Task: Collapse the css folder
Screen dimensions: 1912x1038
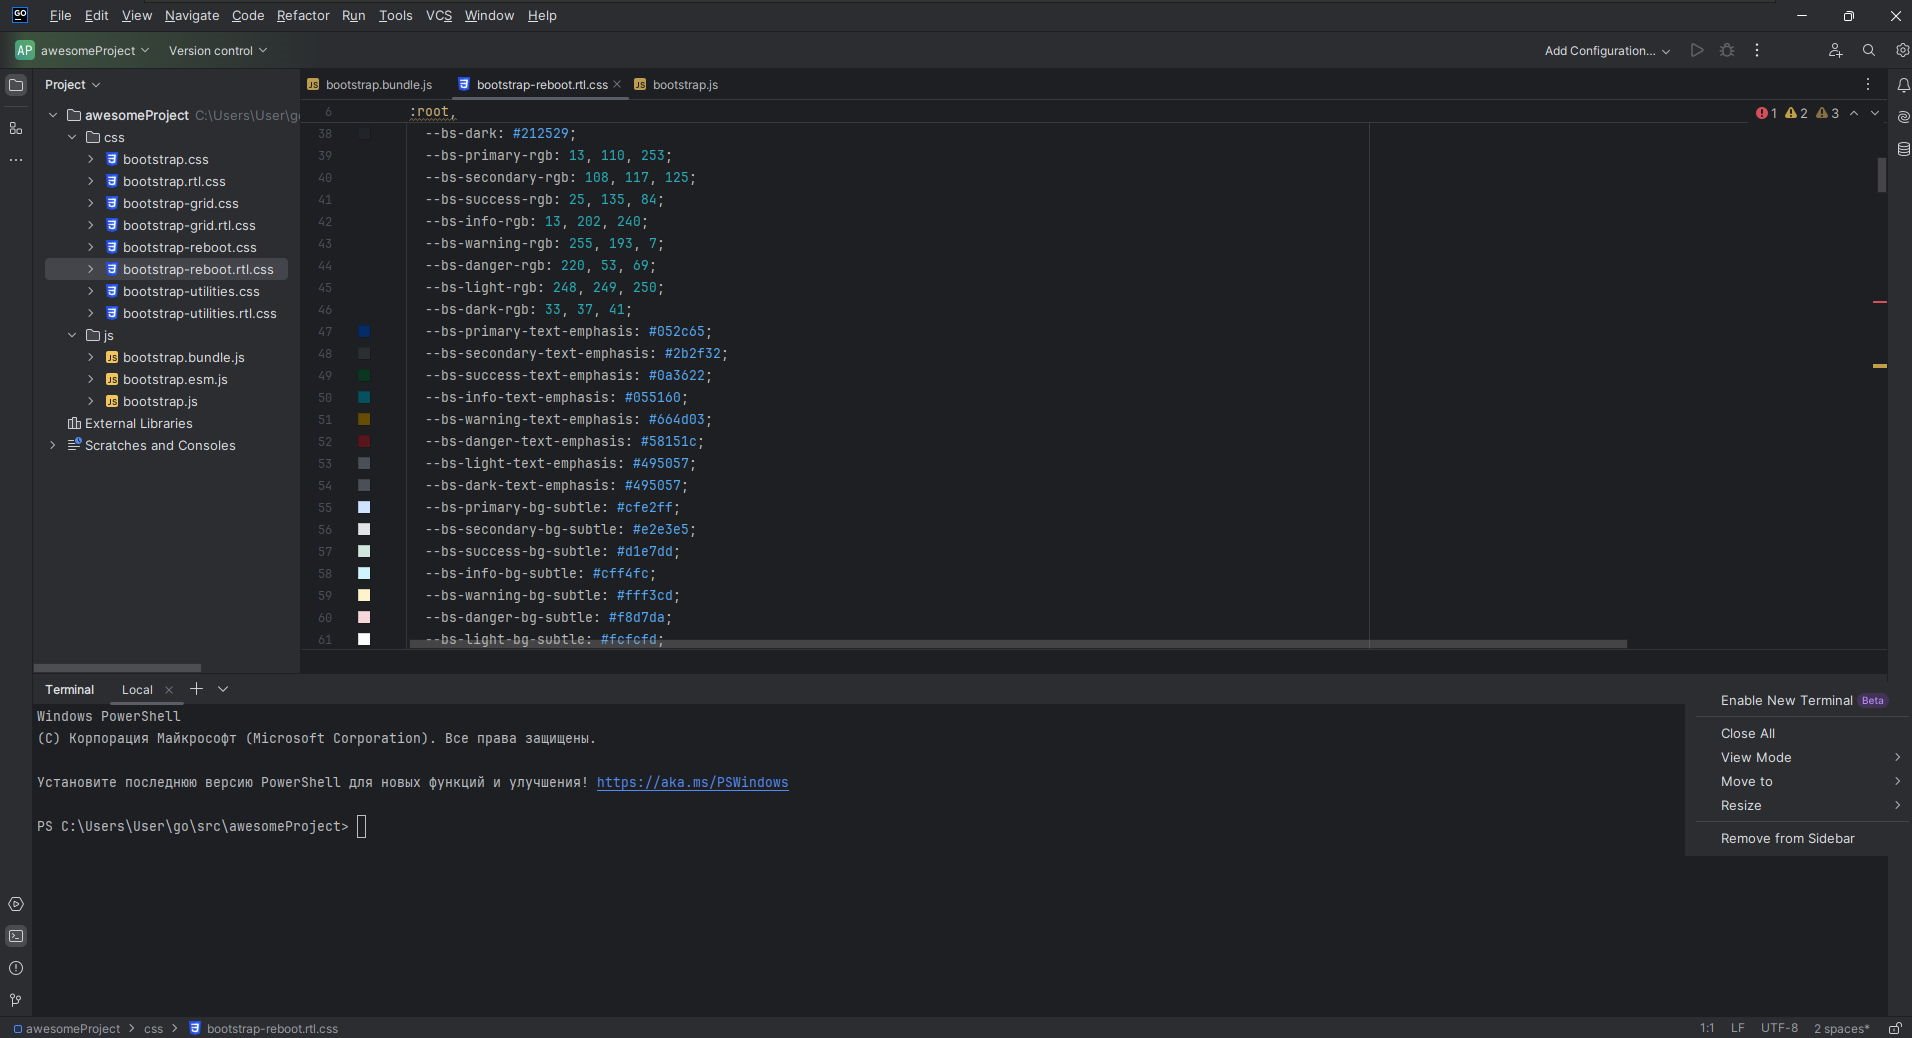Action: point(72,137)
